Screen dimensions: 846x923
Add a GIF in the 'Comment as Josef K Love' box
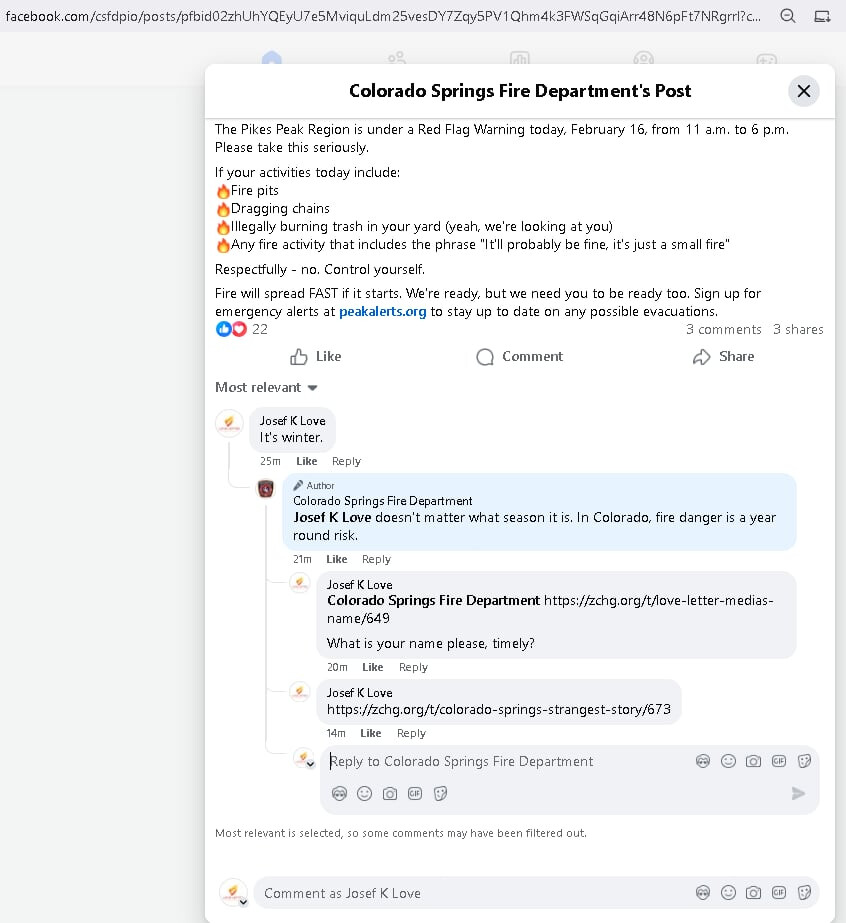779,893
